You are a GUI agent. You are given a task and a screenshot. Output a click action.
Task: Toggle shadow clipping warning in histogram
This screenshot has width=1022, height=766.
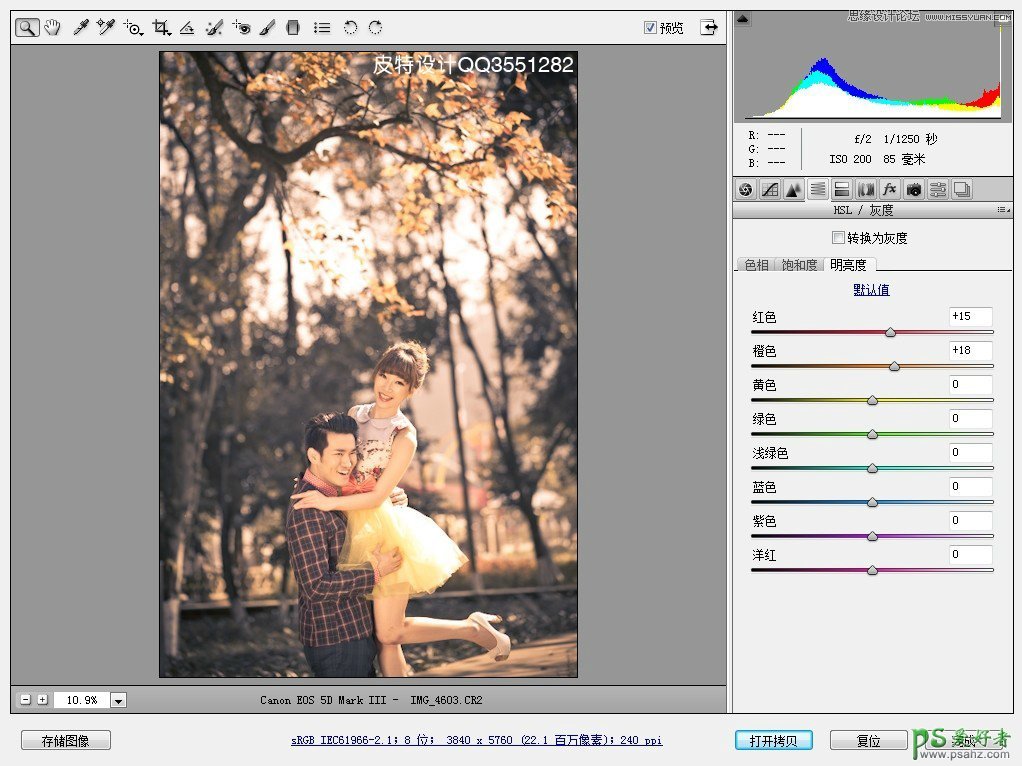pos(742,18)
